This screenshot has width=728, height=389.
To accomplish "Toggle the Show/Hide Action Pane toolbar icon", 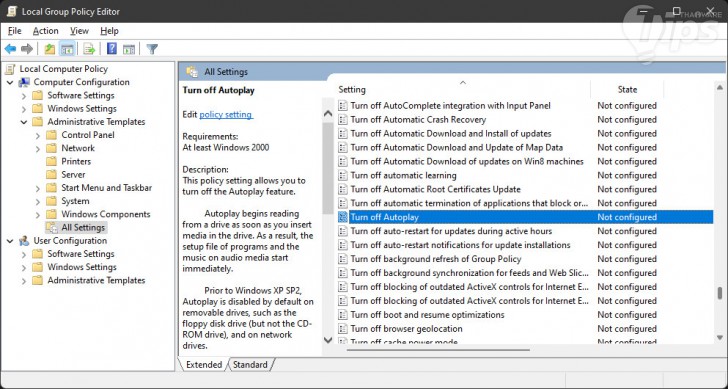I will pos(129,49).
